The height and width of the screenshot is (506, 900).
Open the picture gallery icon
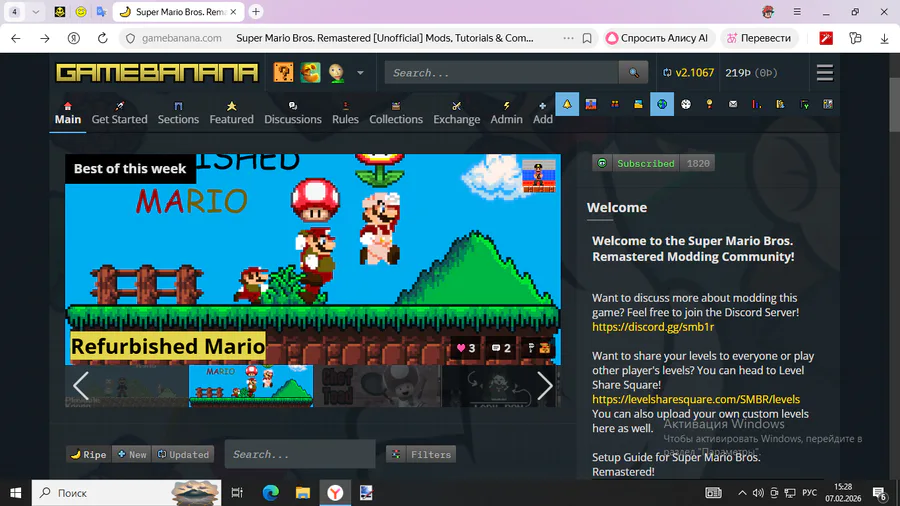[638, 104]
